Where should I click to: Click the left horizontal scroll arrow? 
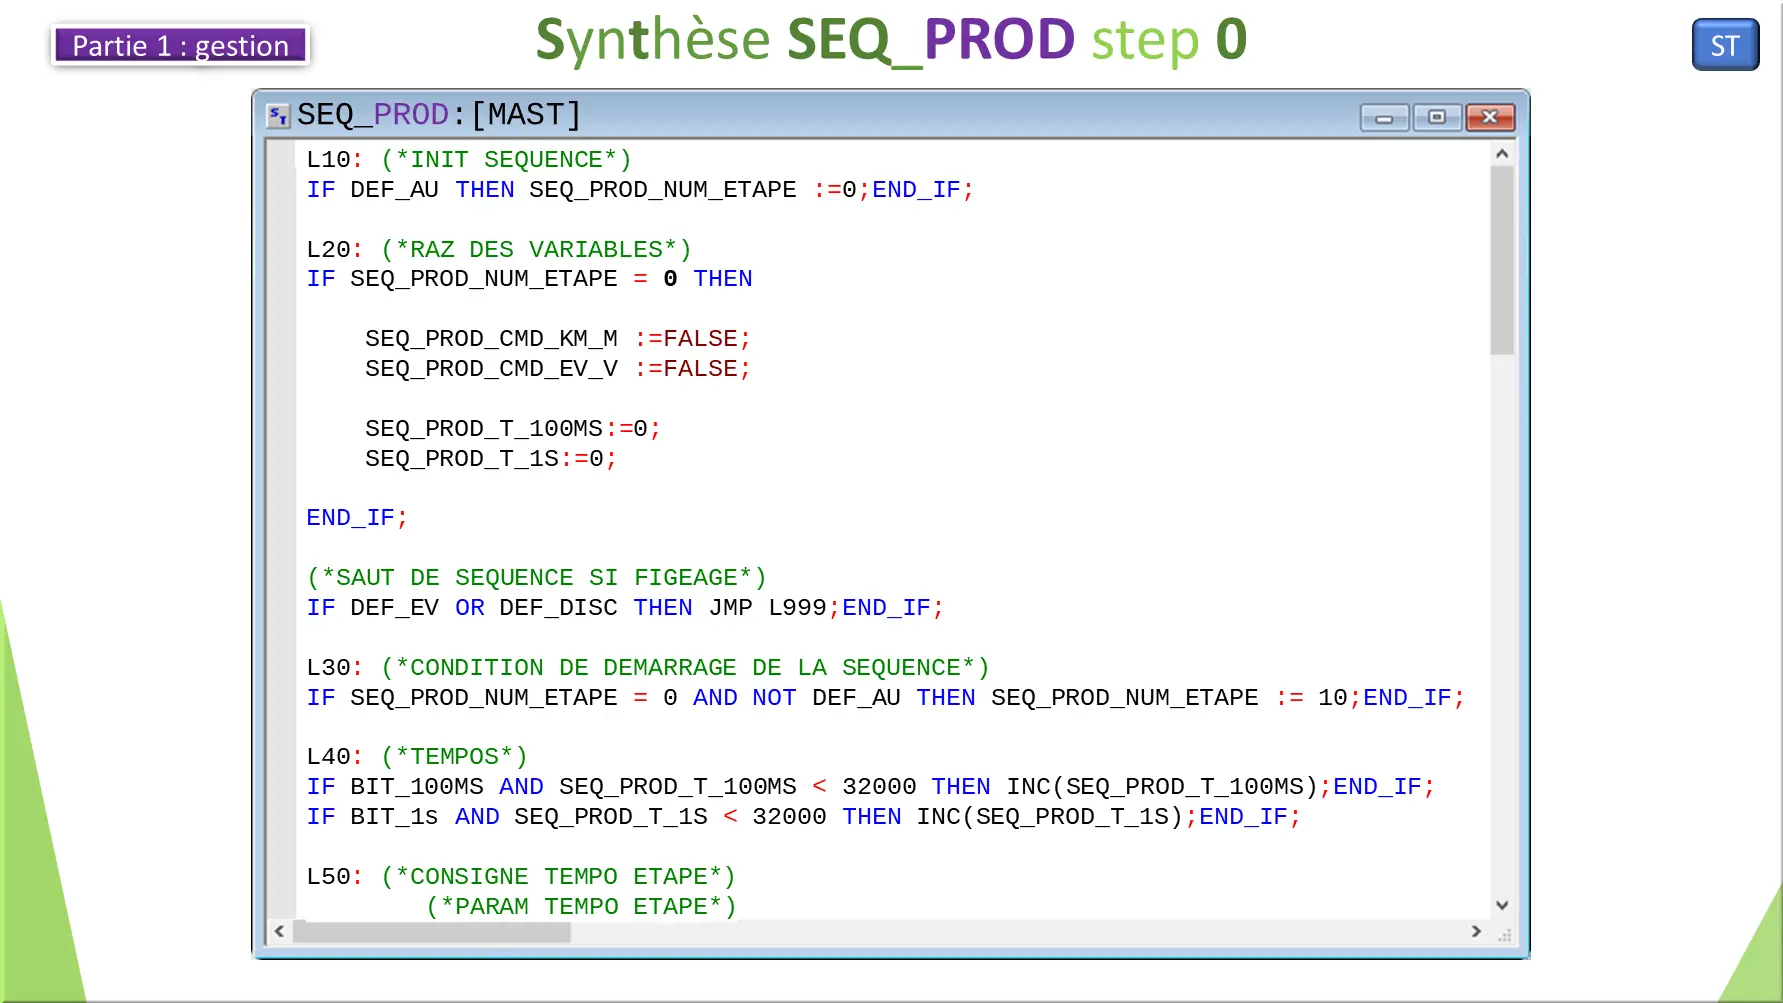pyautogui.click(x=279, y=931)
